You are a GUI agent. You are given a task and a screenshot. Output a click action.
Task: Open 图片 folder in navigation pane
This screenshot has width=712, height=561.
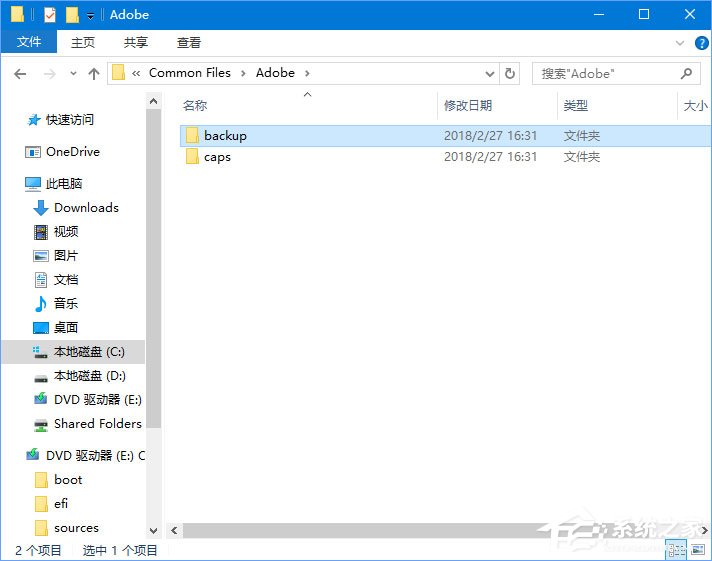pyautogui.click(x=66, y=256)
